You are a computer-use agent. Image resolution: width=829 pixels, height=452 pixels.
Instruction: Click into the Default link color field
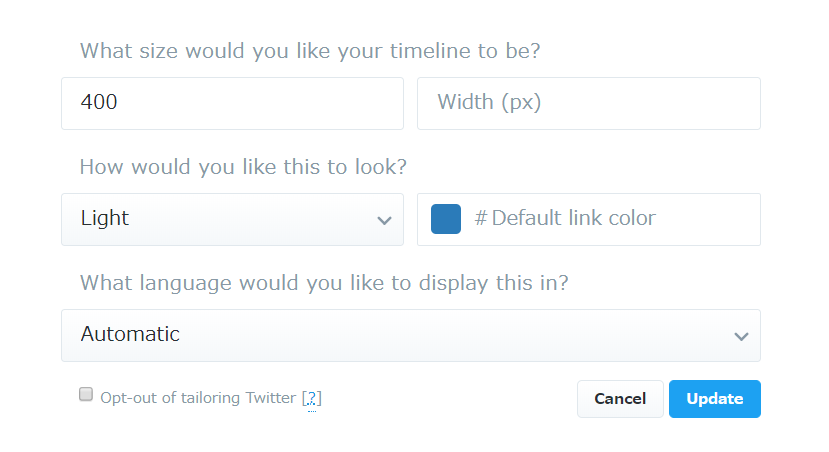600,219
